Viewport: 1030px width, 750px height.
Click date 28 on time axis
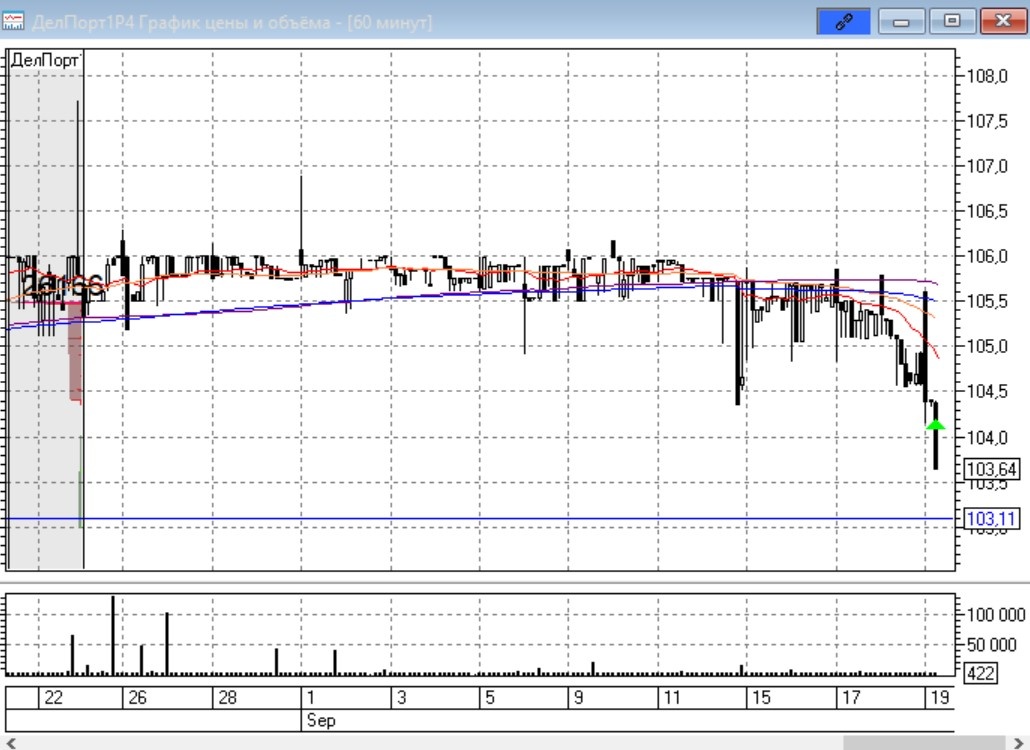[227, 697]
